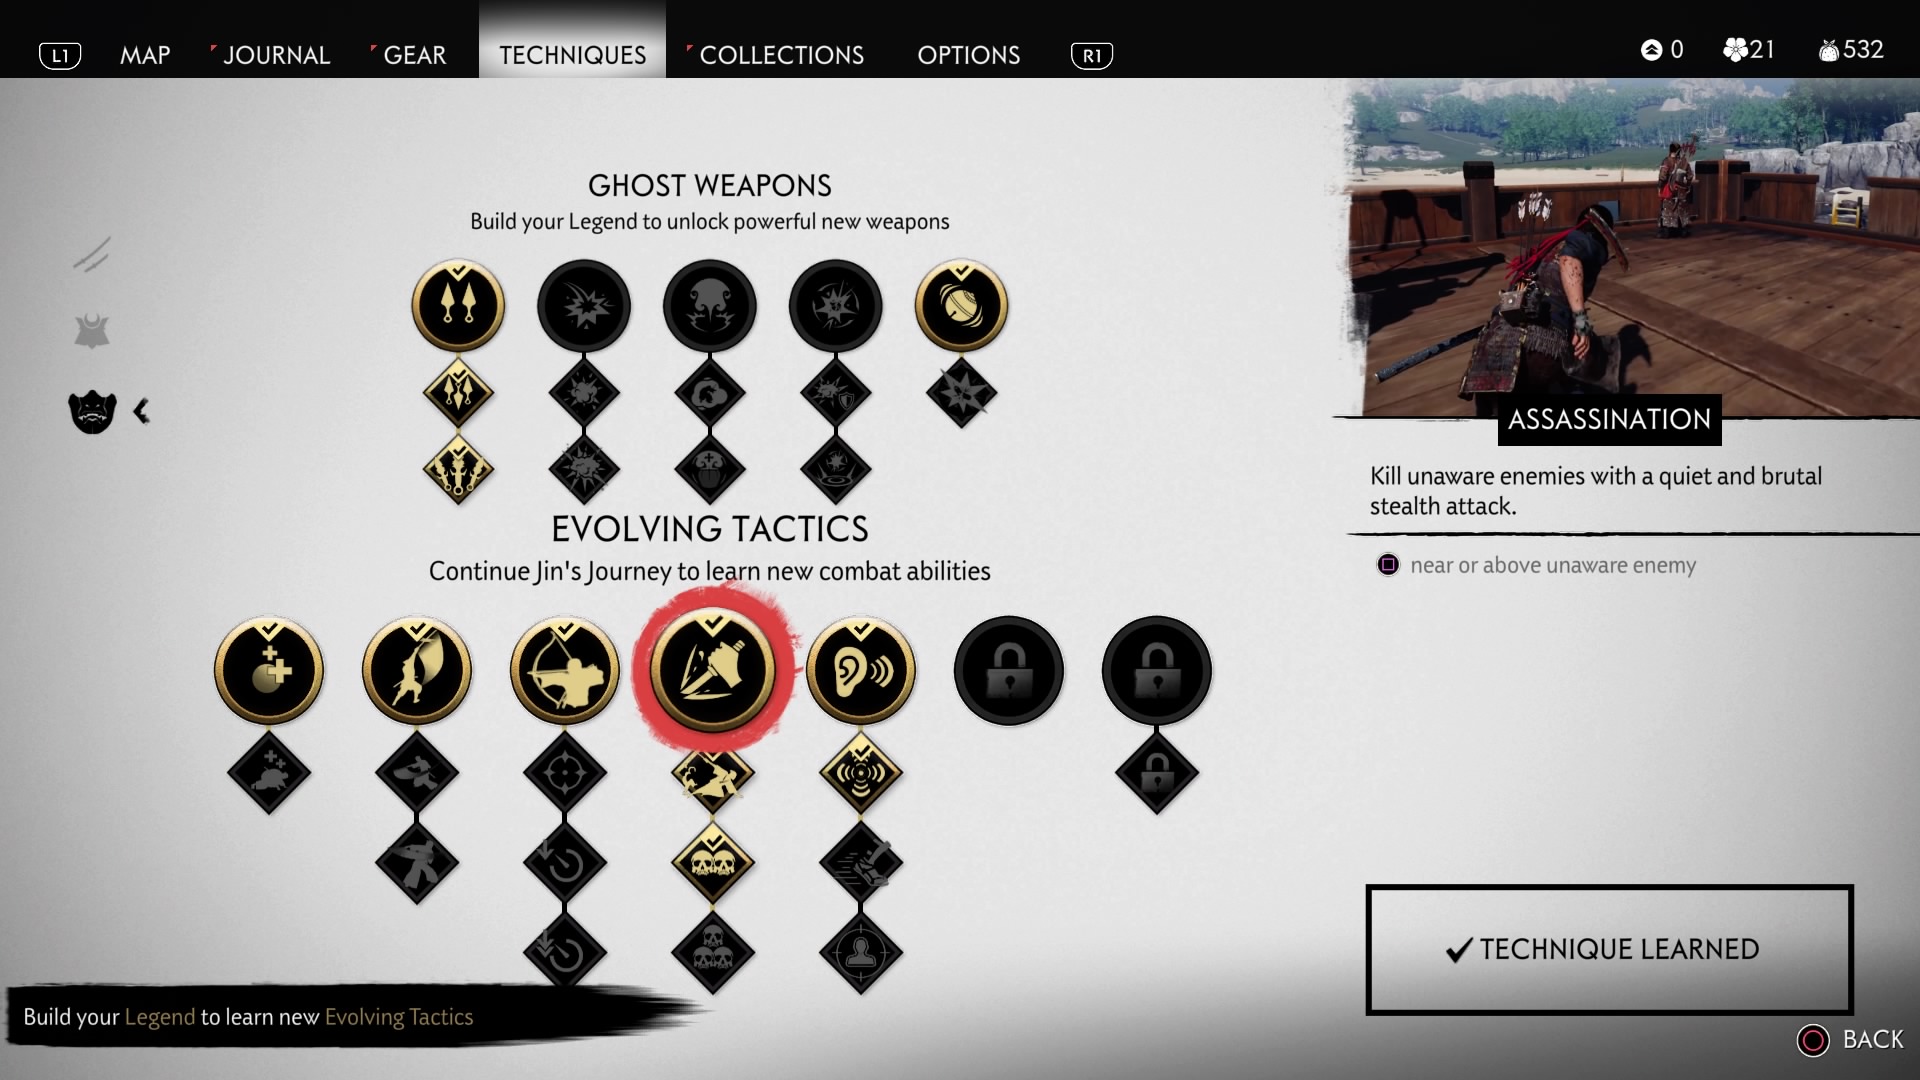Image resolution: width=1920 pixels, height=1080 pixels.
Task: Select the first locked padlock technique
Action: (1008, 671)
